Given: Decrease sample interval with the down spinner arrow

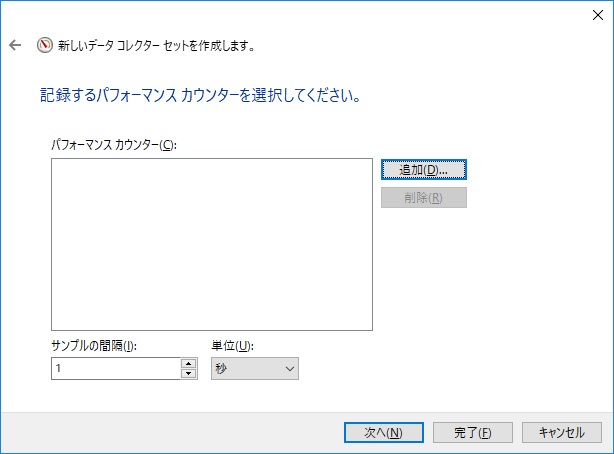Looking at the screenshot, I should coord(188,374).
